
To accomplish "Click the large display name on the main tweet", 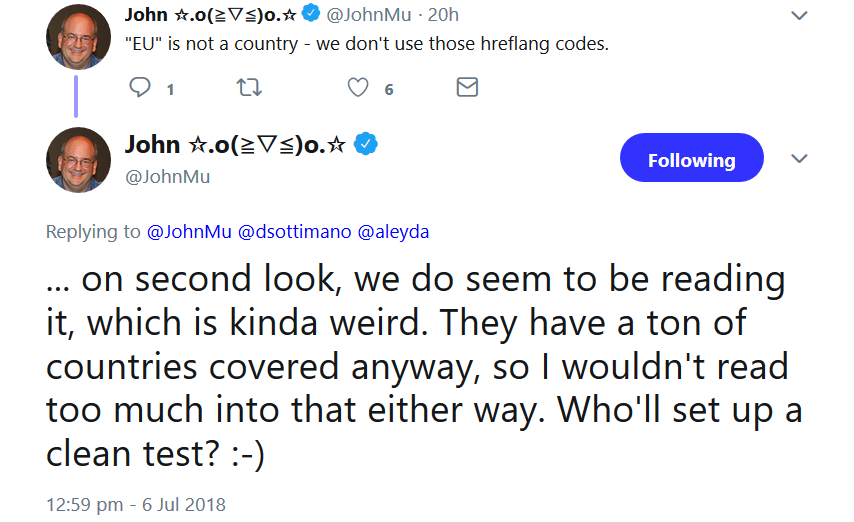I will (x=237, y=144).
